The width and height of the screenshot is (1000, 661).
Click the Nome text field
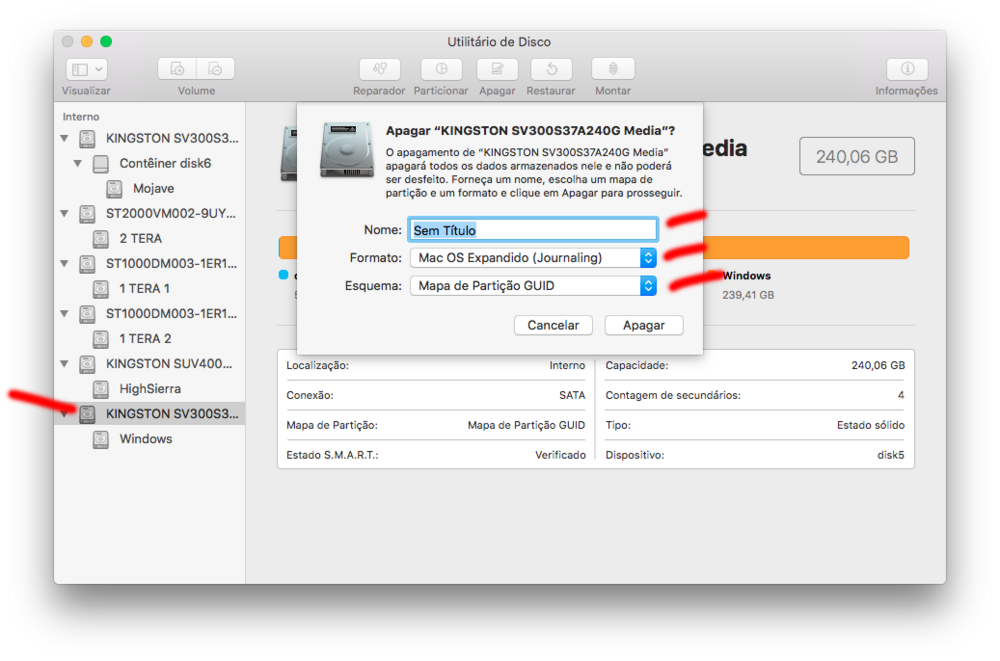click(x=533, y=230)
